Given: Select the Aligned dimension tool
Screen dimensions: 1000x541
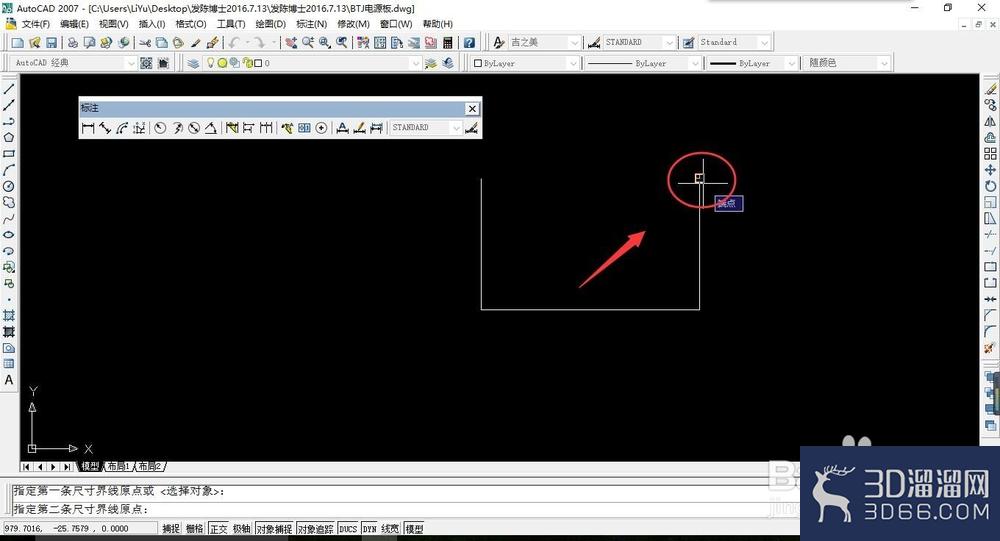Looking at the screenshot, I should tap(105, 128).
